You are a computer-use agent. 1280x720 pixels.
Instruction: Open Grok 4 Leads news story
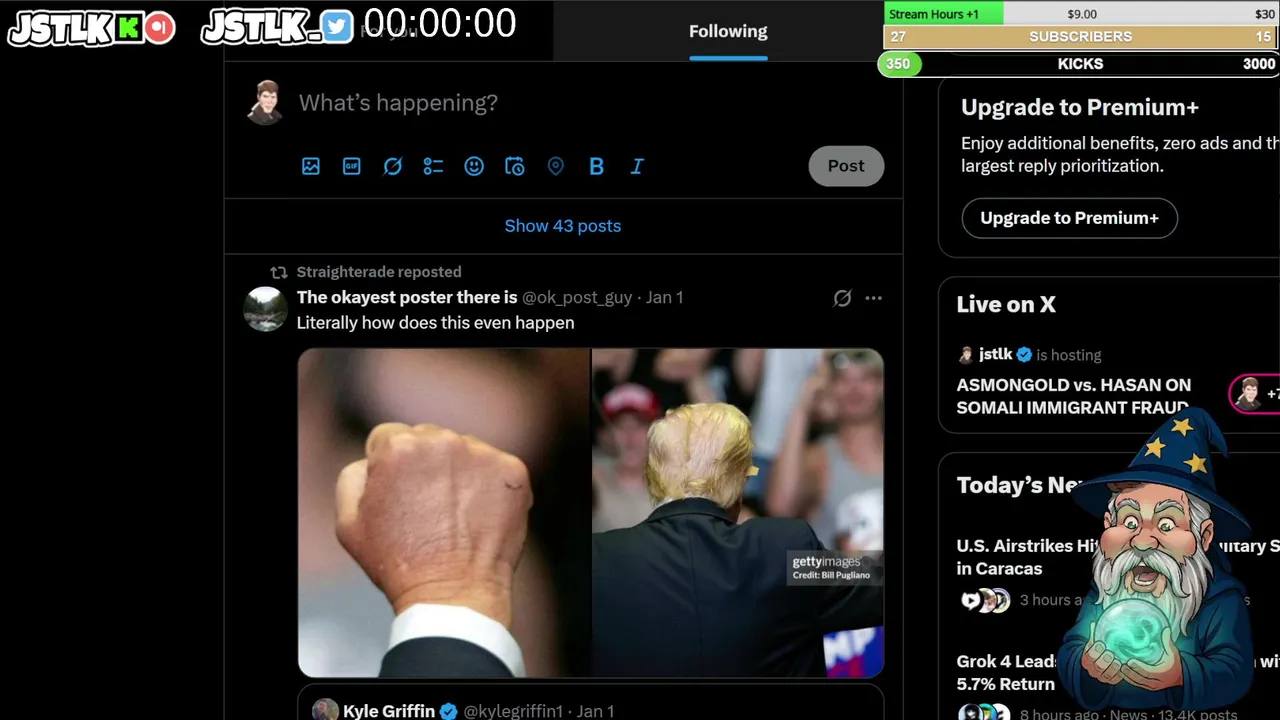(1006, 673)
